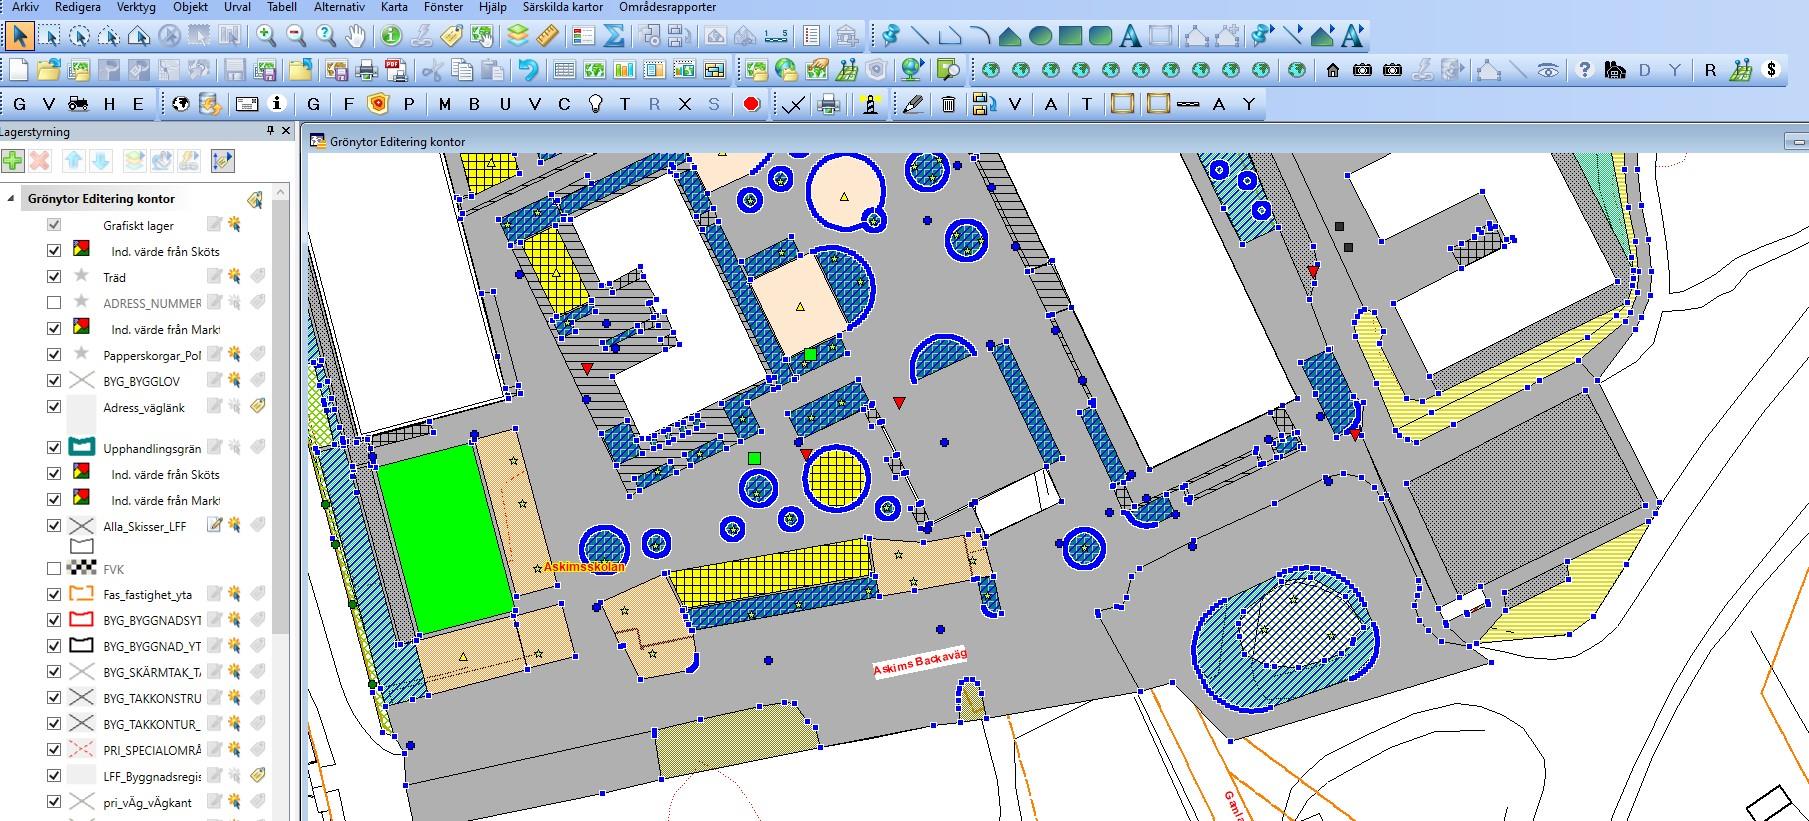Toggle the Fas_fastighet_yta layer checkbox
Screen dimensions: 1809x821
[54, 594]
